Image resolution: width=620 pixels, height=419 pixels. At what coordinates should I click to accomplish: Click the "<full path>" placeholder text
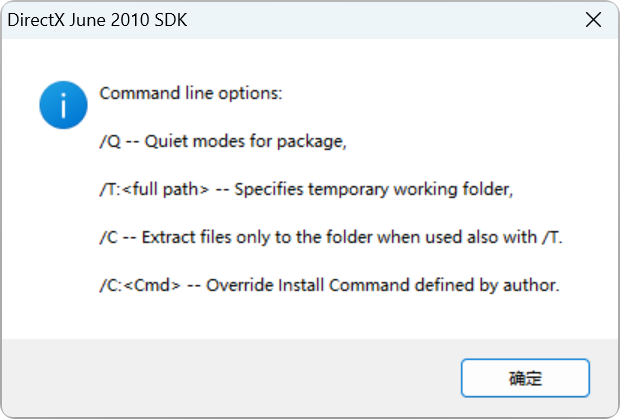[166, 190]
